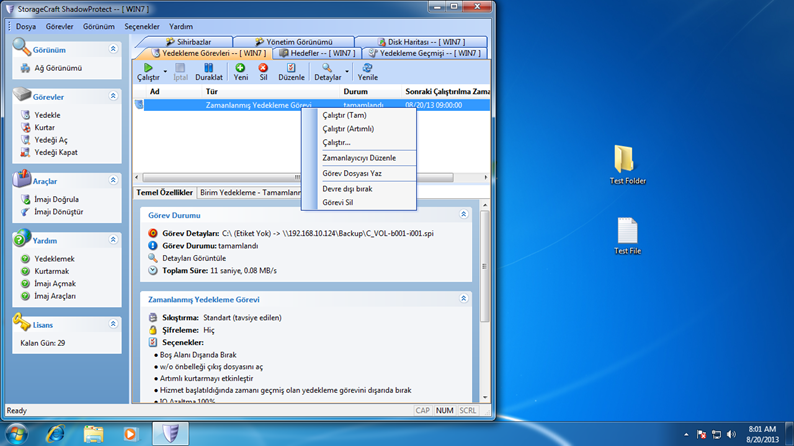Click the Tür column header
The width and height of the screenshot is (794, 446).
click(x=270, y=92)
